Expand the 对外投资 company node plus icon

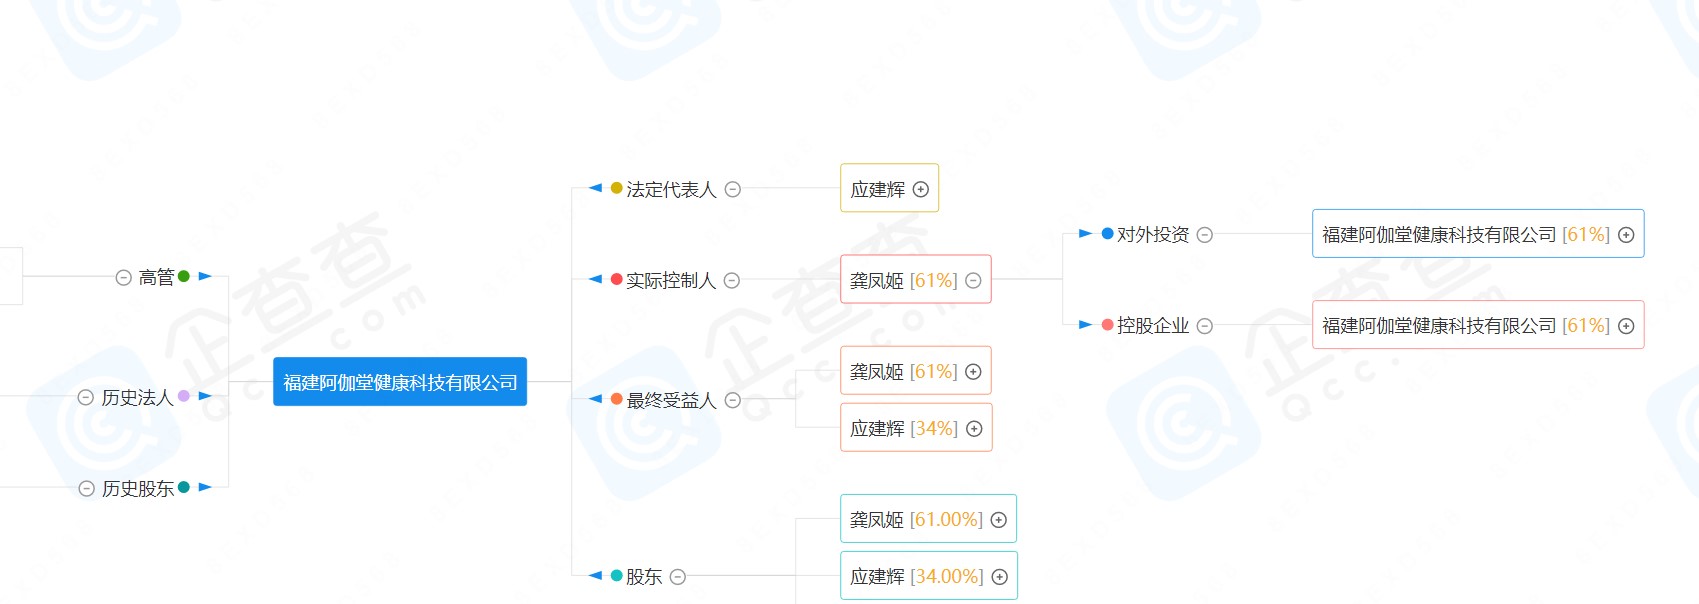1626,235
